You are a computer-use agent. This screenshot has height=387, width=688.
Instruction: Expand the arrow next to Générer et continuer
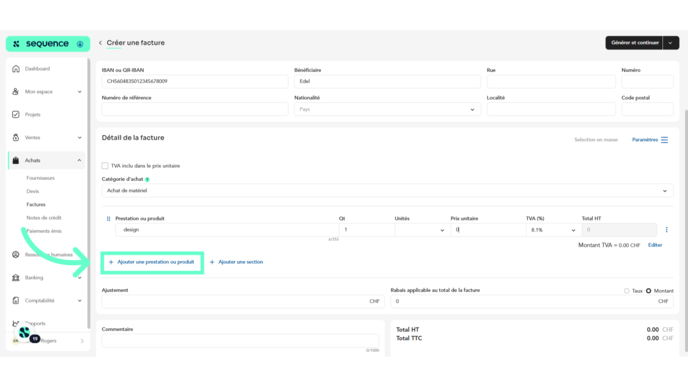(670, 43)
